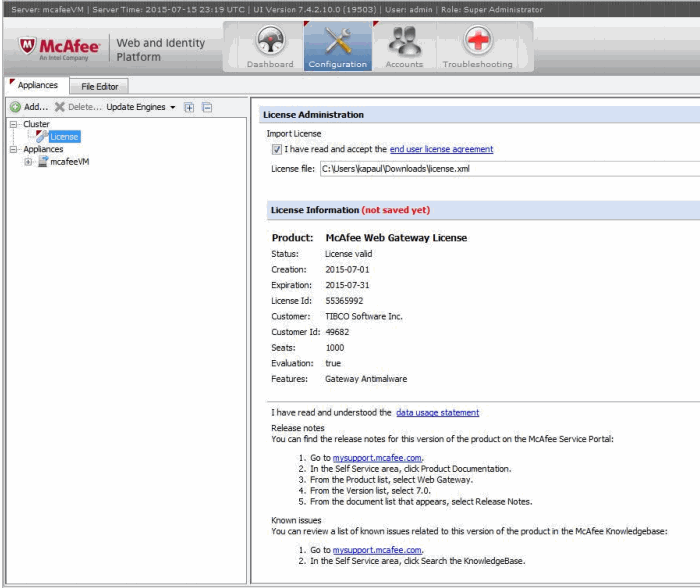
Task: Click the green Add icon
Action: (15, 107)
